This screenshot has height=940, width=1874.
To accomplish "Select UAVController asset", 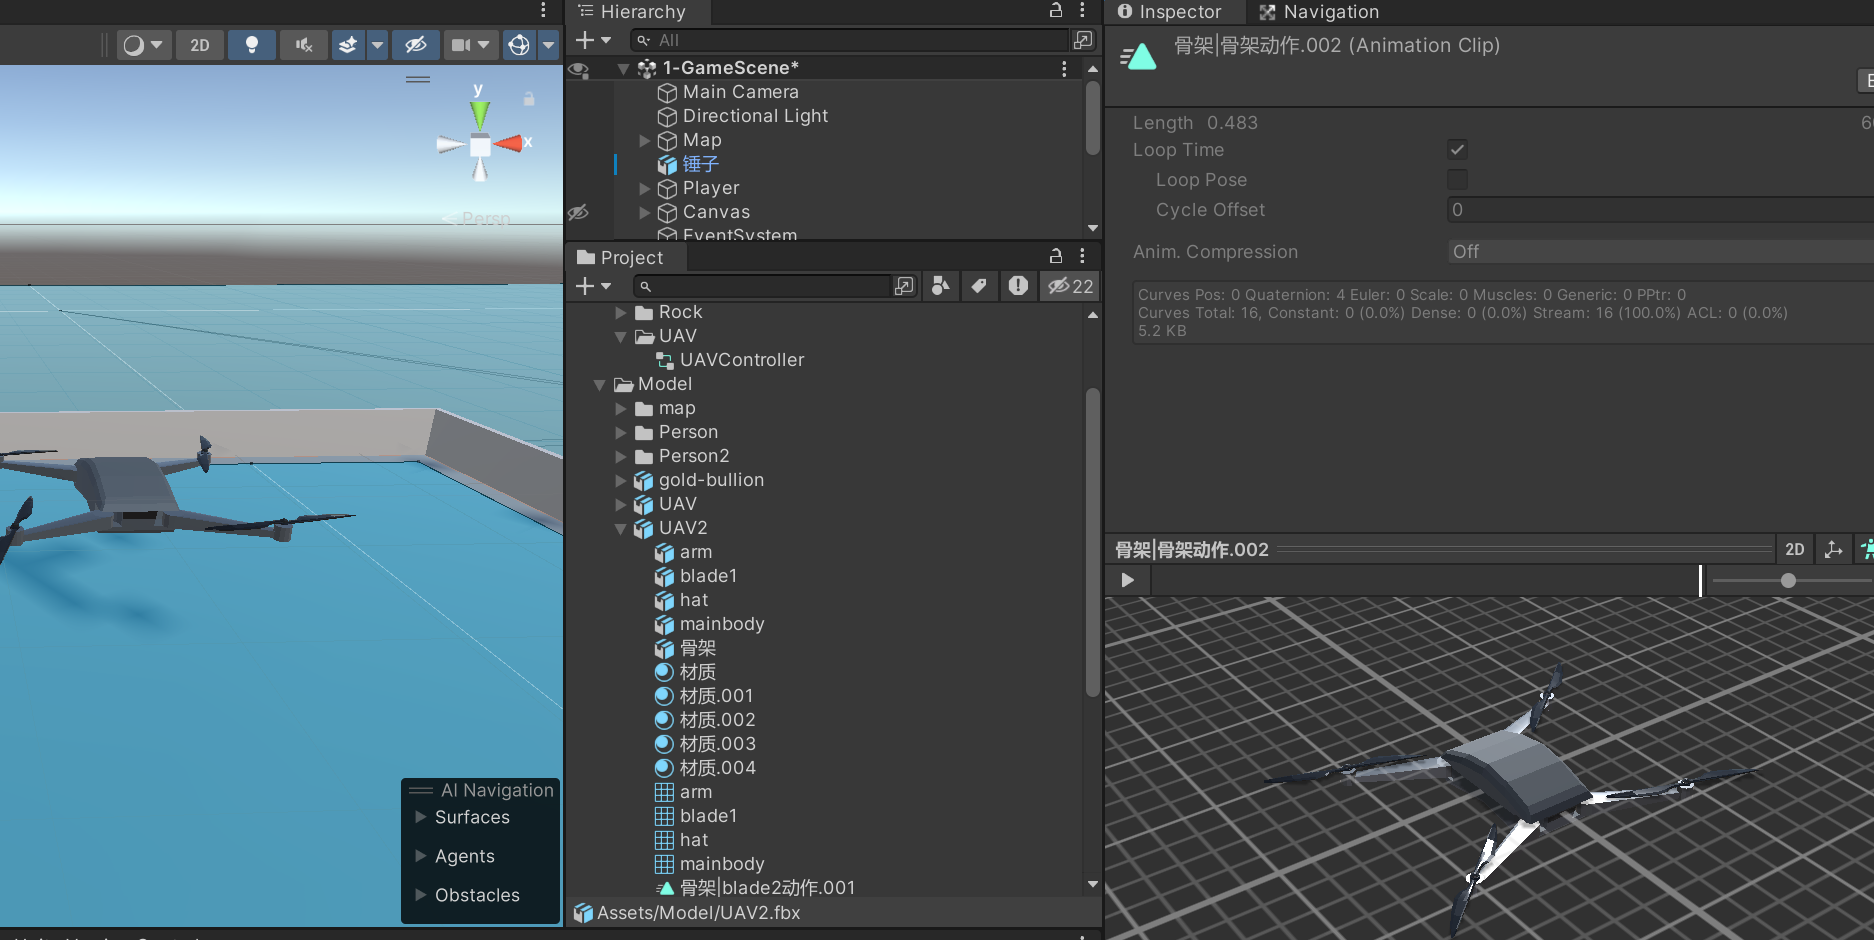I will pyautogui.click(x=741, y=360).
